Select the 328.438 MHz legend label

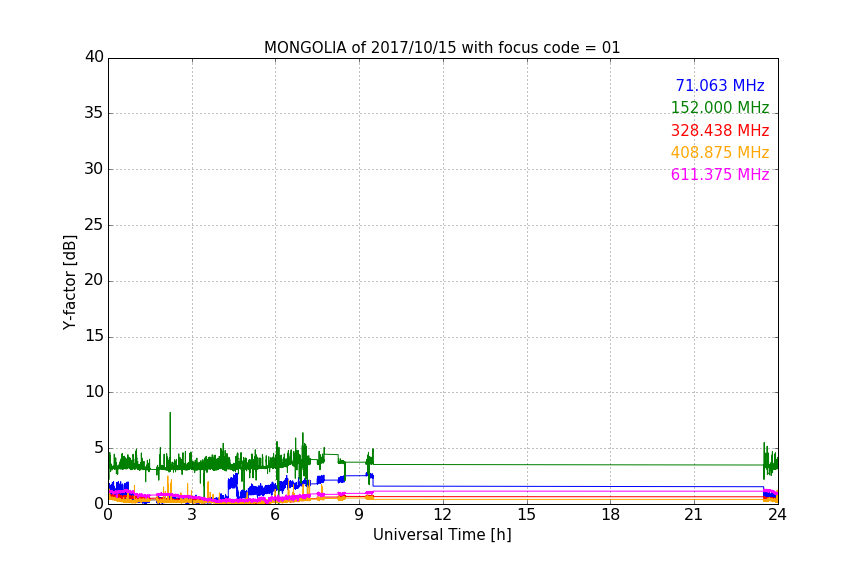(x=720, y=131)
